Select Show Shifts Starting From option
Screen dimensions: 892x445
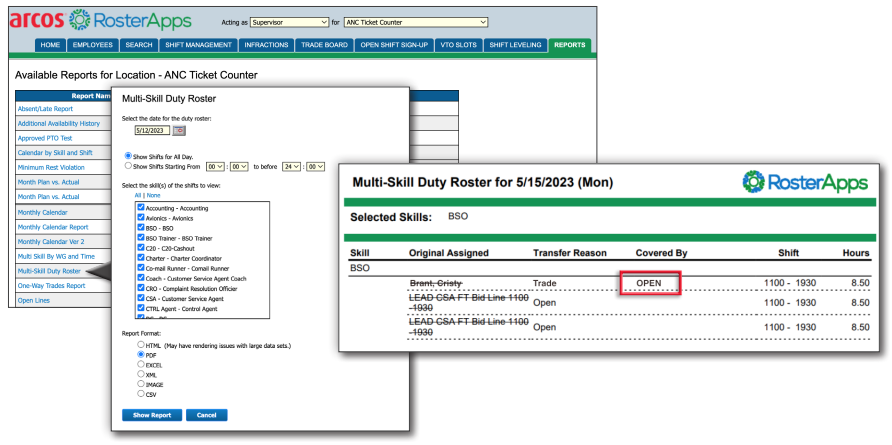pyautogui.click(x=127, y=166)
